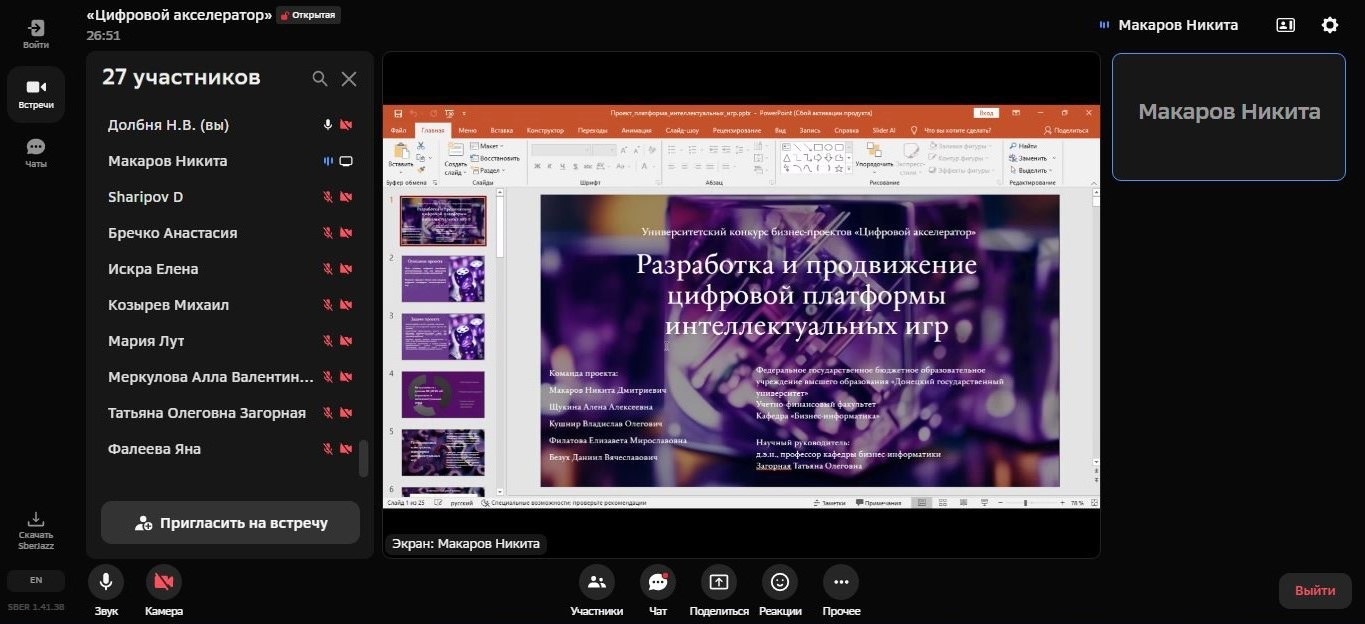Switch language with the EN button
This screenshot has width=1365, height=624.
36,580
